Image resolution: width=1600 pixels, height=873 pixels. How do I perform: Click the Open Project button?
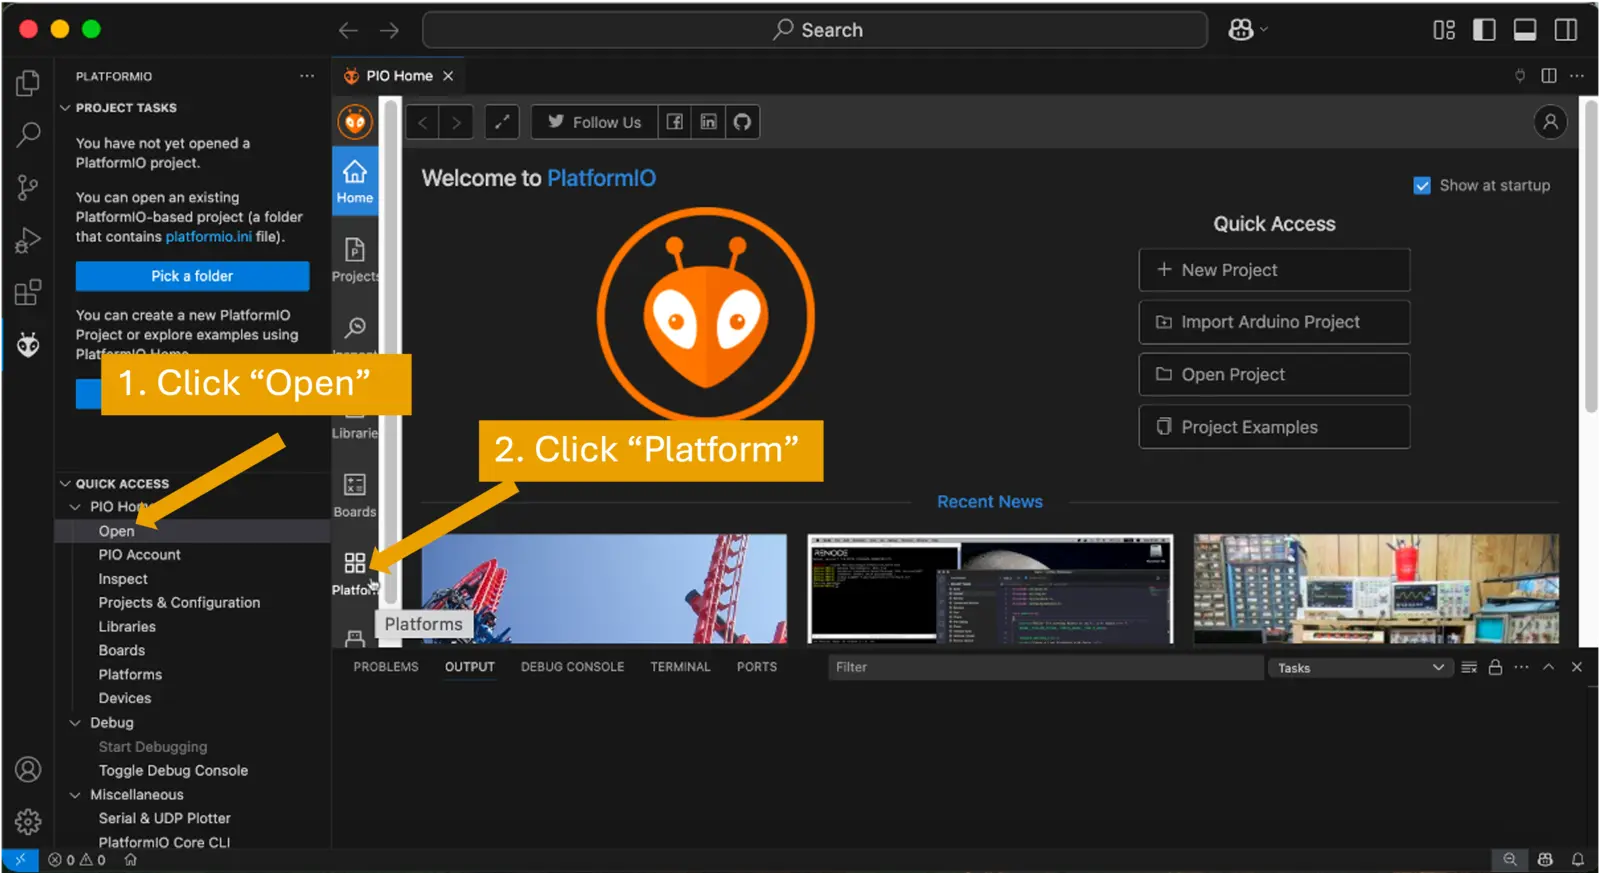point(1274,374)
